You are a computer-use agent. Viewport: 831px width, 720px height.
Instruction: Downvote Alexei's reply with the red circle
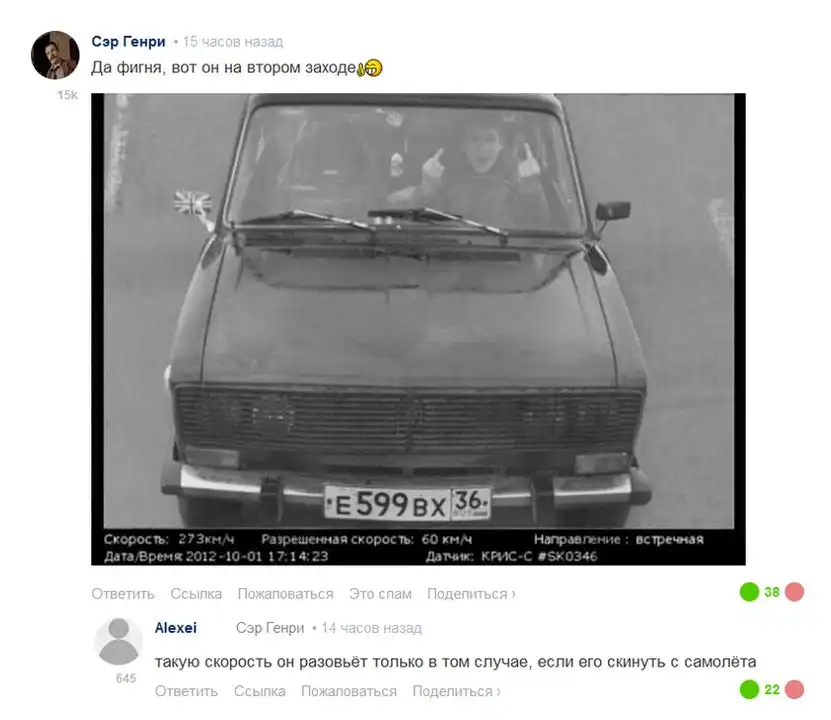pyautogui.click(x=794, y=689)
